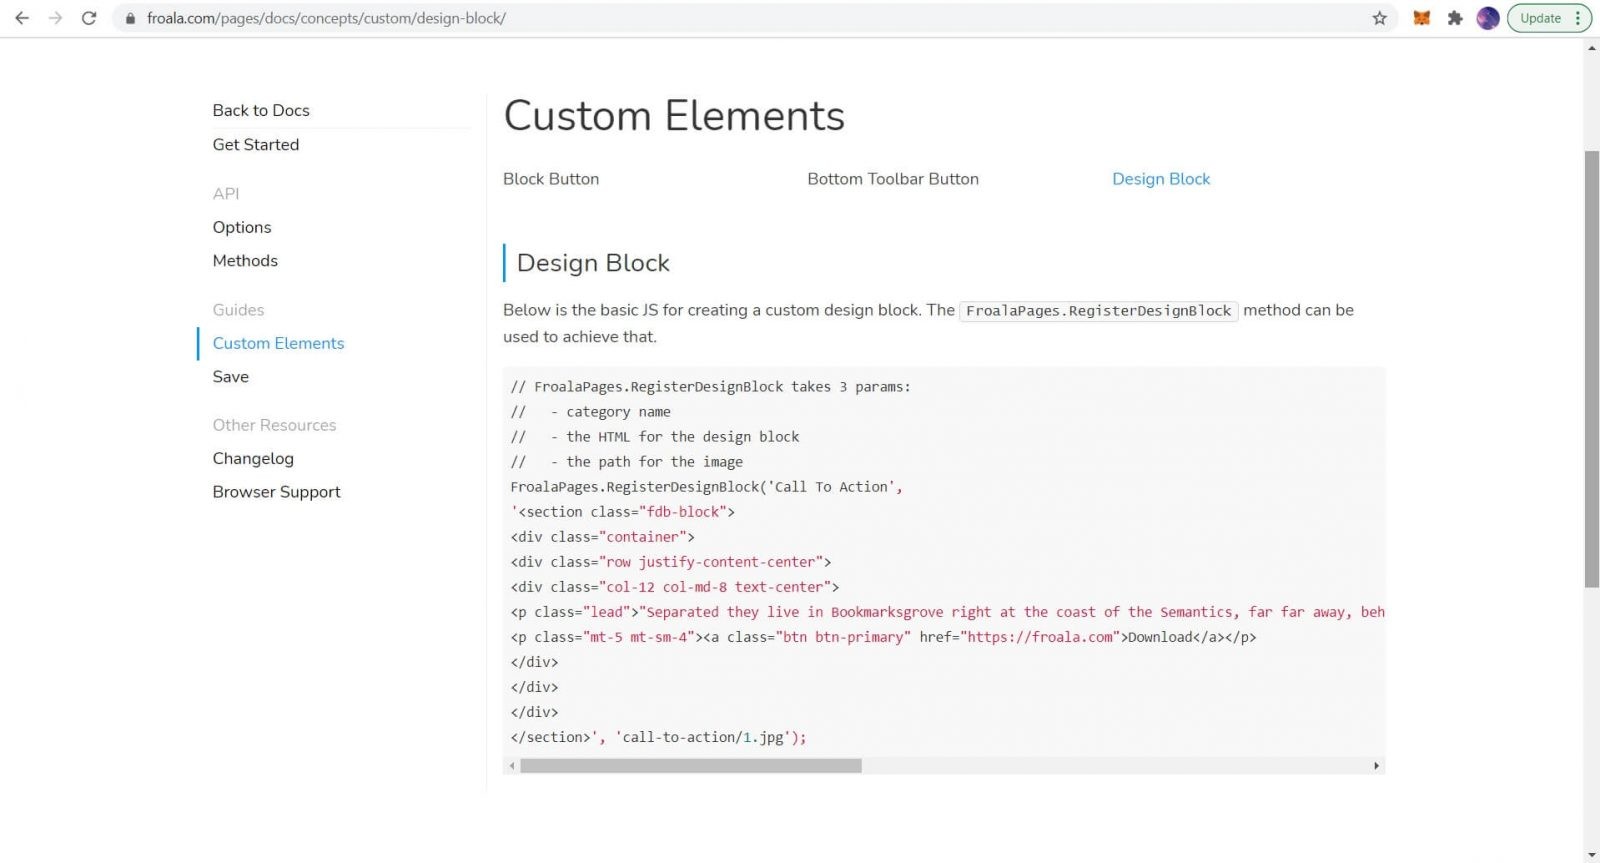Click the code block's right scroll arrow
This screenshot has height=863, width=1600.
click(x=1376, y=766)
